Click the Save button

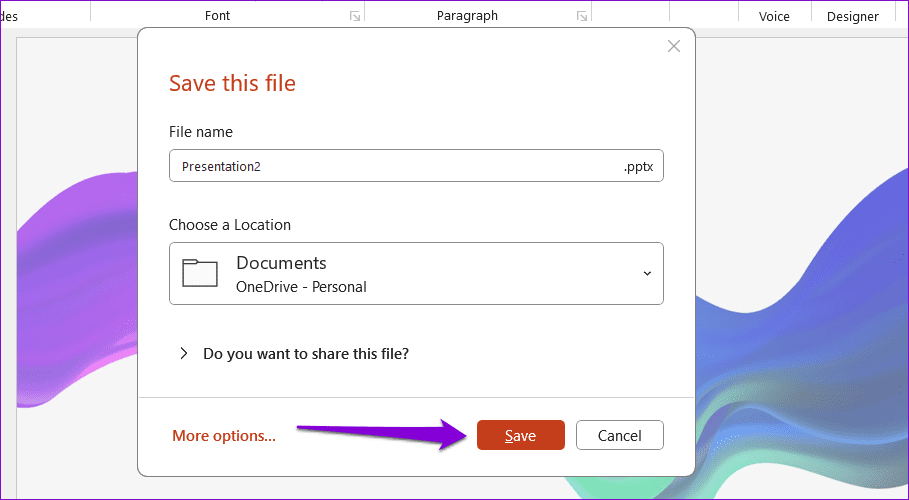[x=521, y=435]
